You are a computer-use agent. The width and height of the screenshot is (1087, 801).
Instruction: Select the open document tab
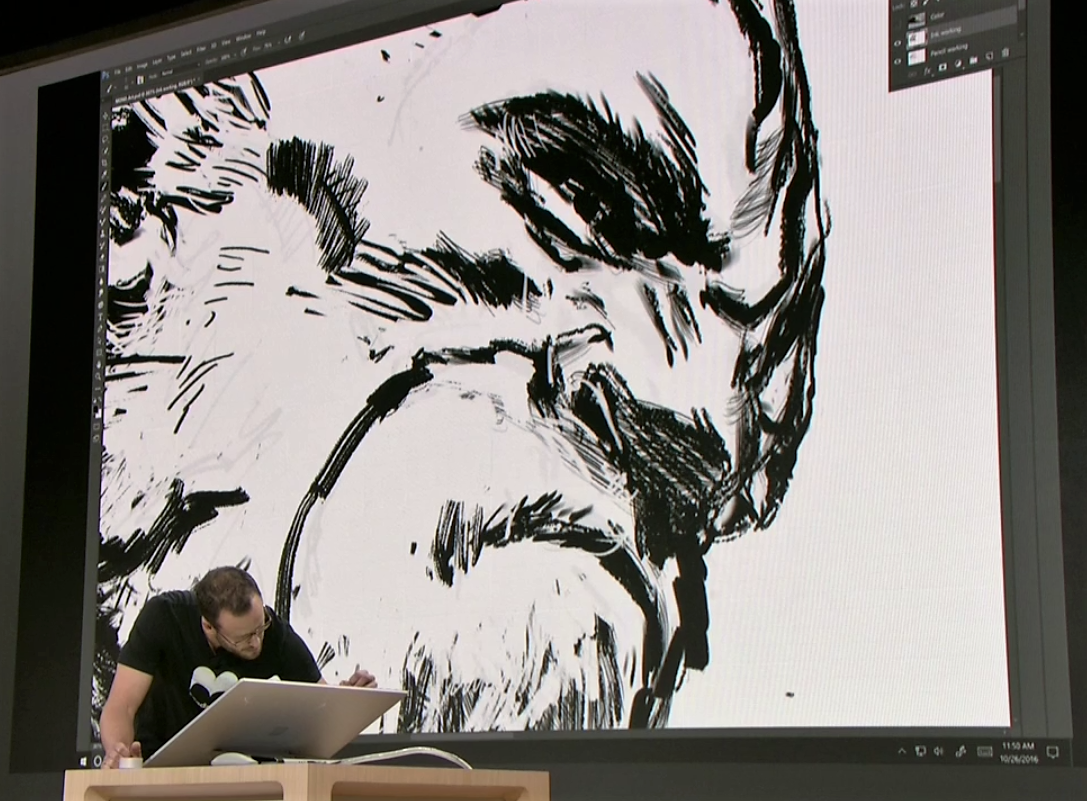[155, 91]
